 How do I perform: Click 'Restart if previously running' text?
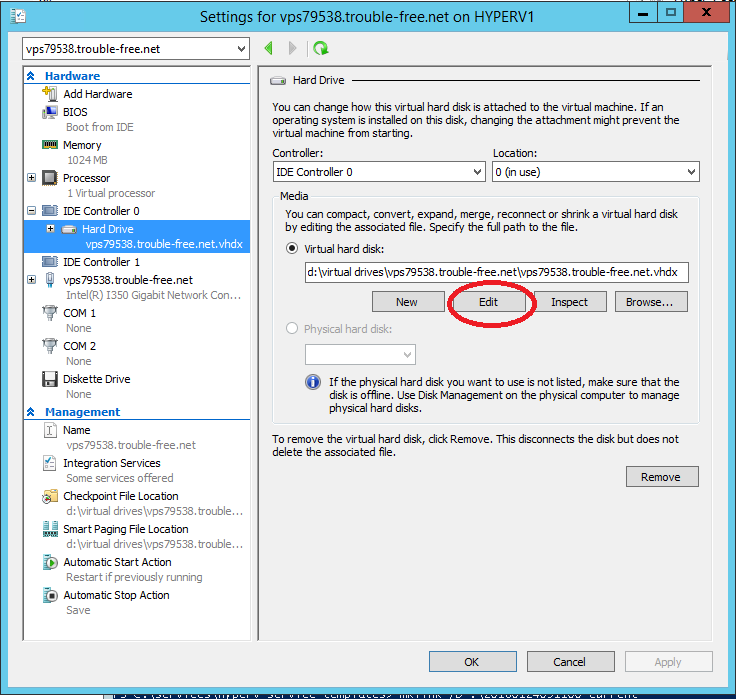pyautogui.click(x=134, y=577)
